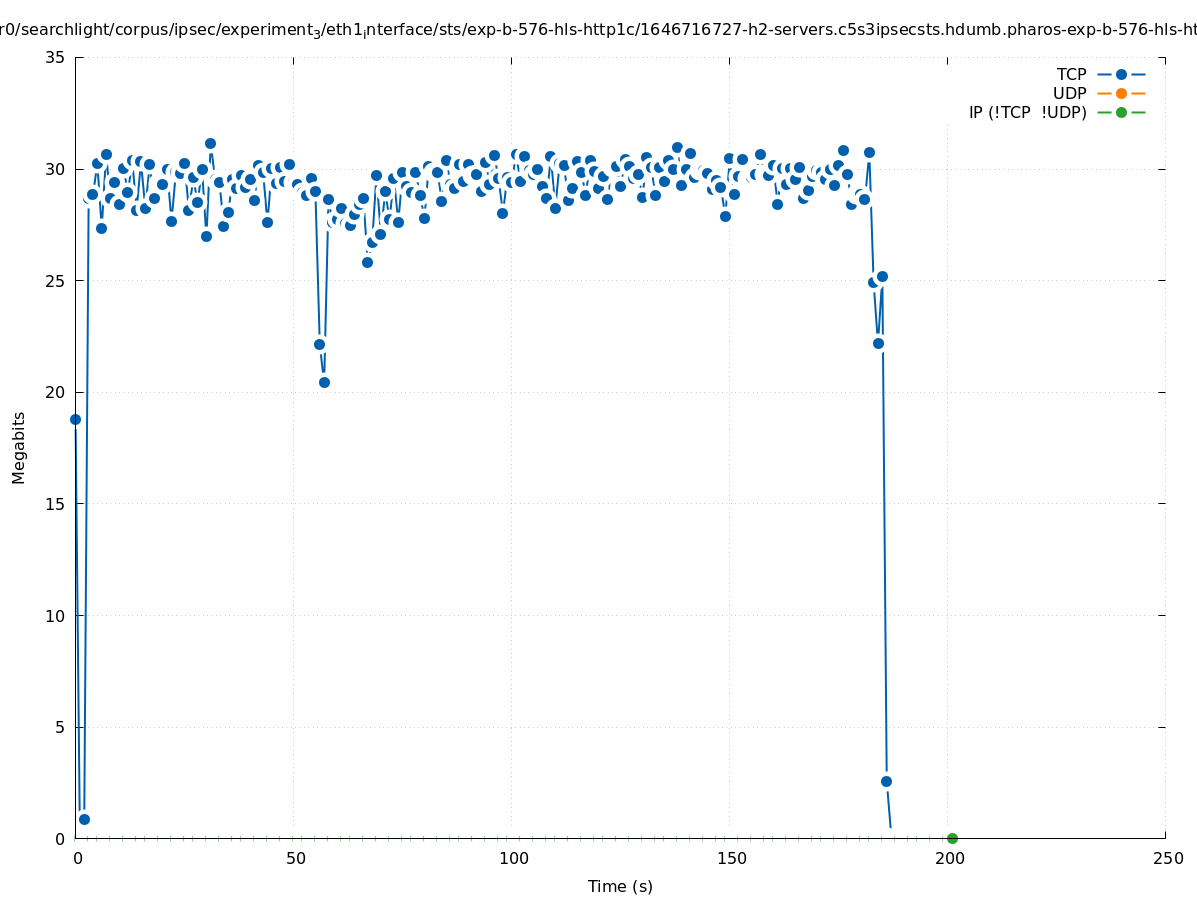1197x900 pixels.
Task: Select the UDP legend label
Action: coord(1069,93)
